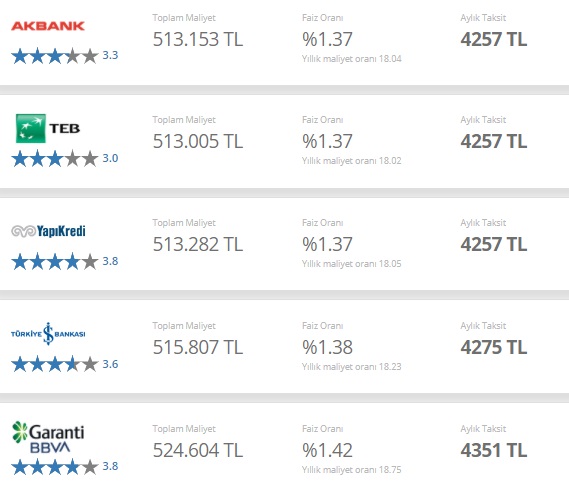Select İş Bankası's %1.38 interest rate
Screen dimensions: 569x491
click(327, 347)
